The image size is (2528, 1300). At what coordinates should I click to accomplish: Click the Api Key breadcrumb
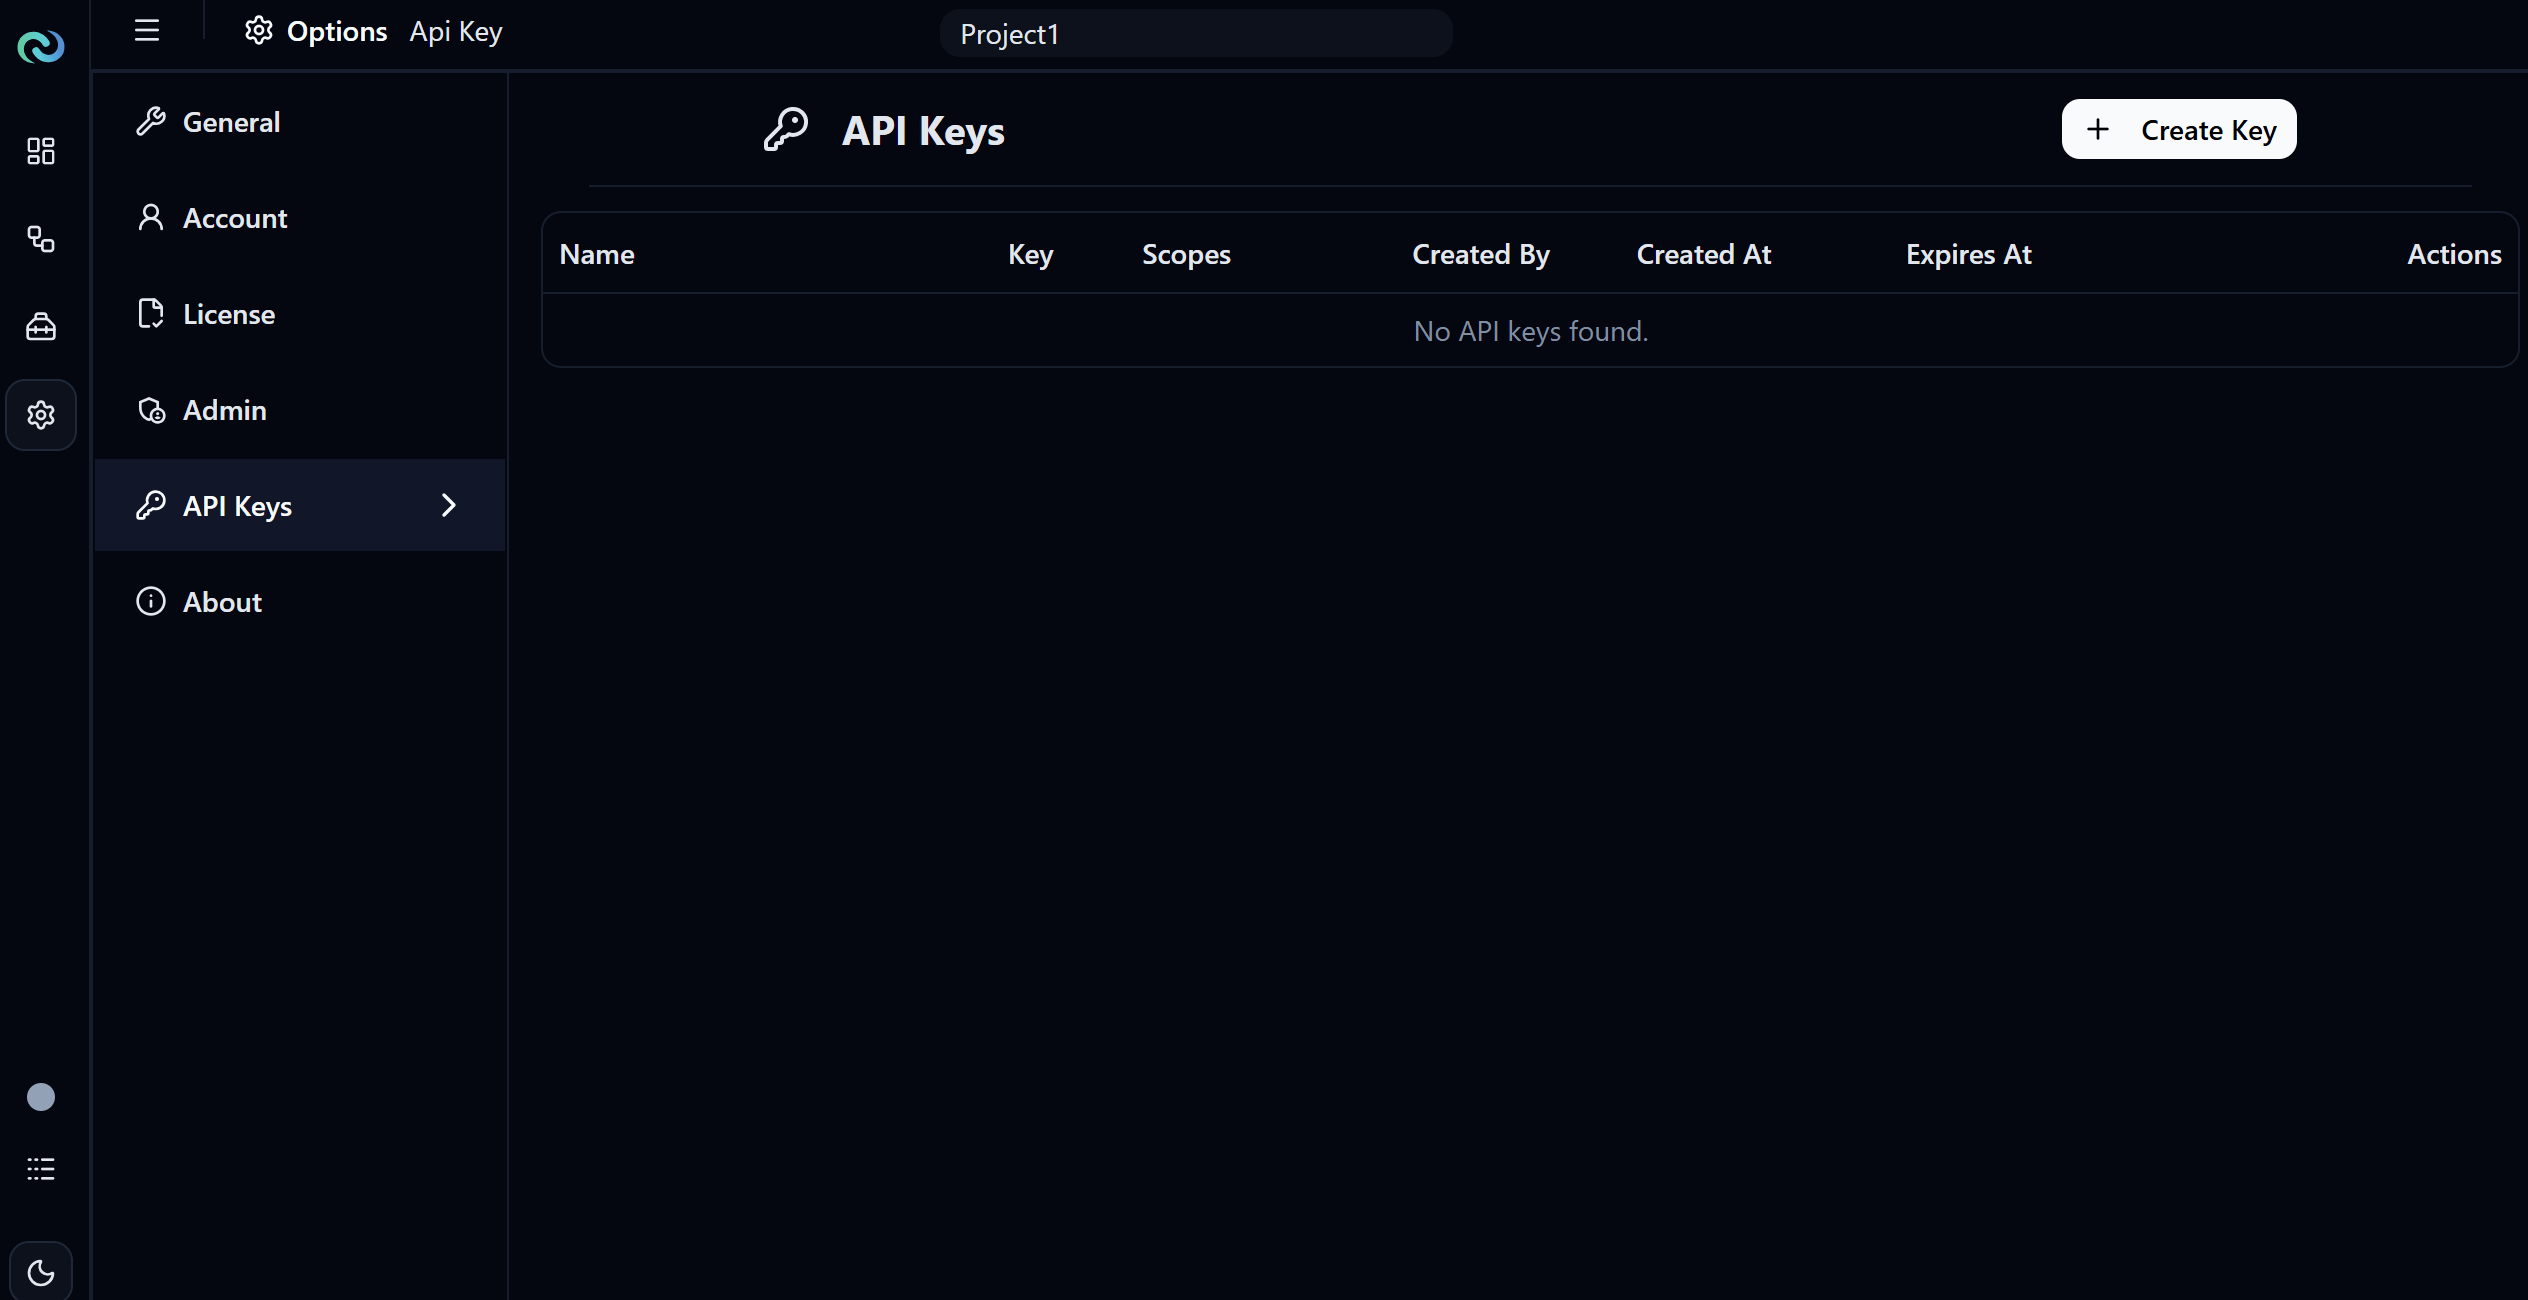[456, 32]
